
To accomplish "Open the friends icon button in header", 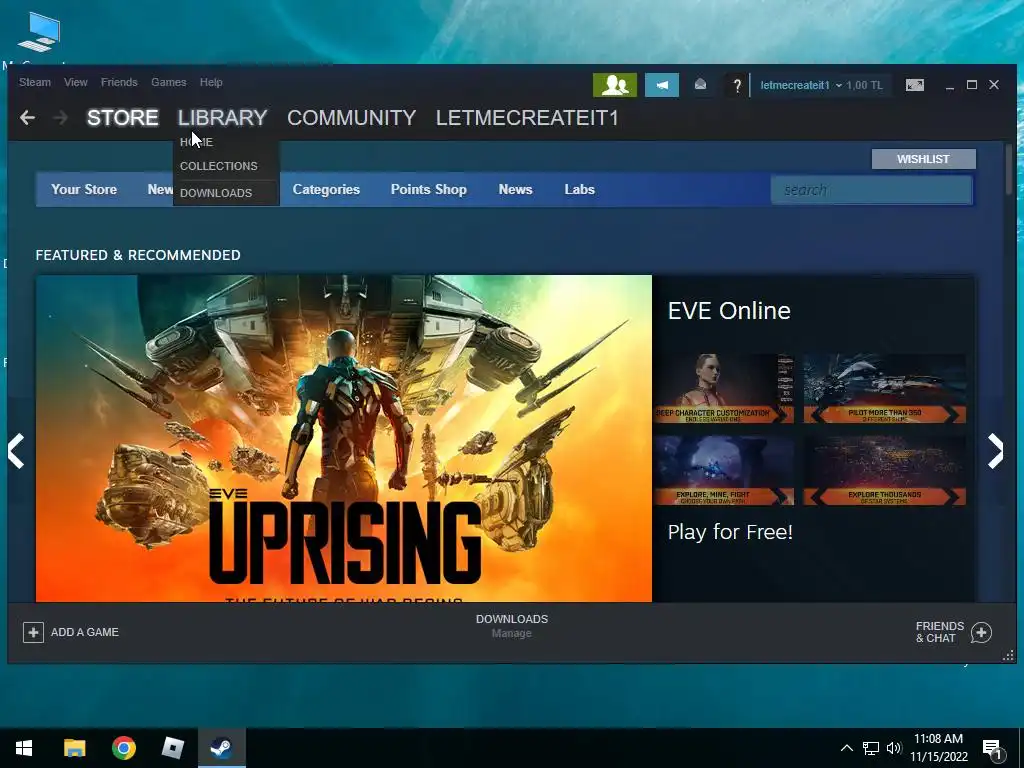I will tap(615, 85).
